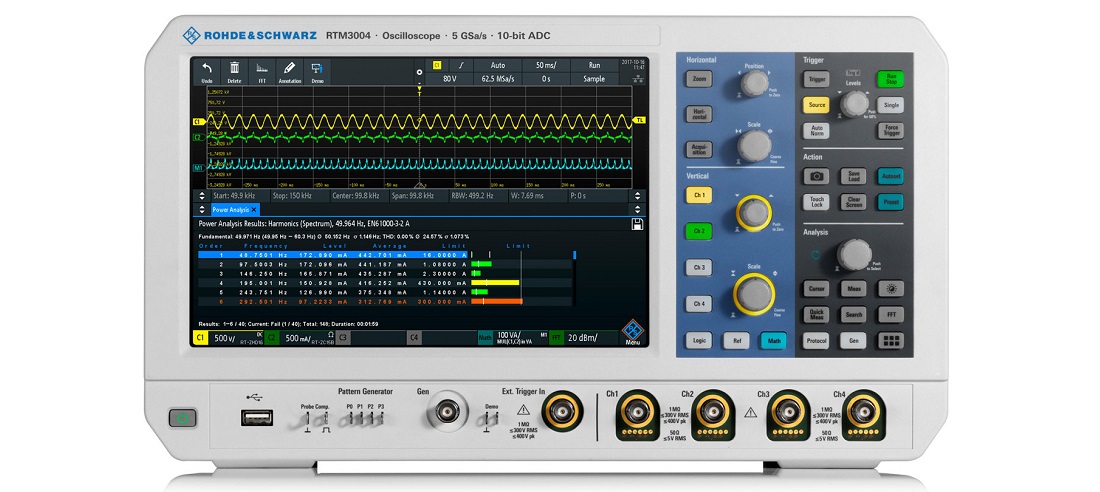The image size is (1100, 492).
Task: Click the Clear Screen key
Action: [853, 202]
